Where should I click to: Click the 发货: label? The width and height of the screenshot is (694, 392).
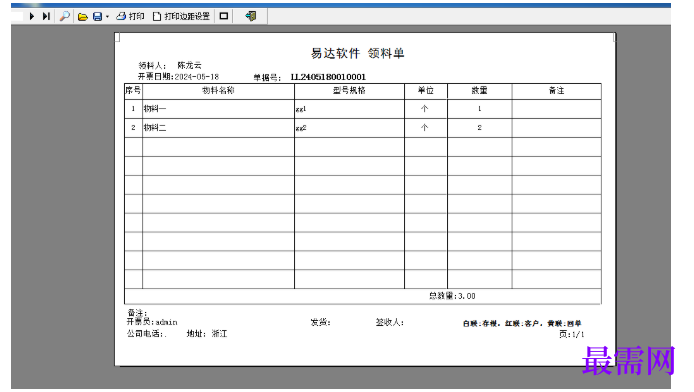[320, 323]
